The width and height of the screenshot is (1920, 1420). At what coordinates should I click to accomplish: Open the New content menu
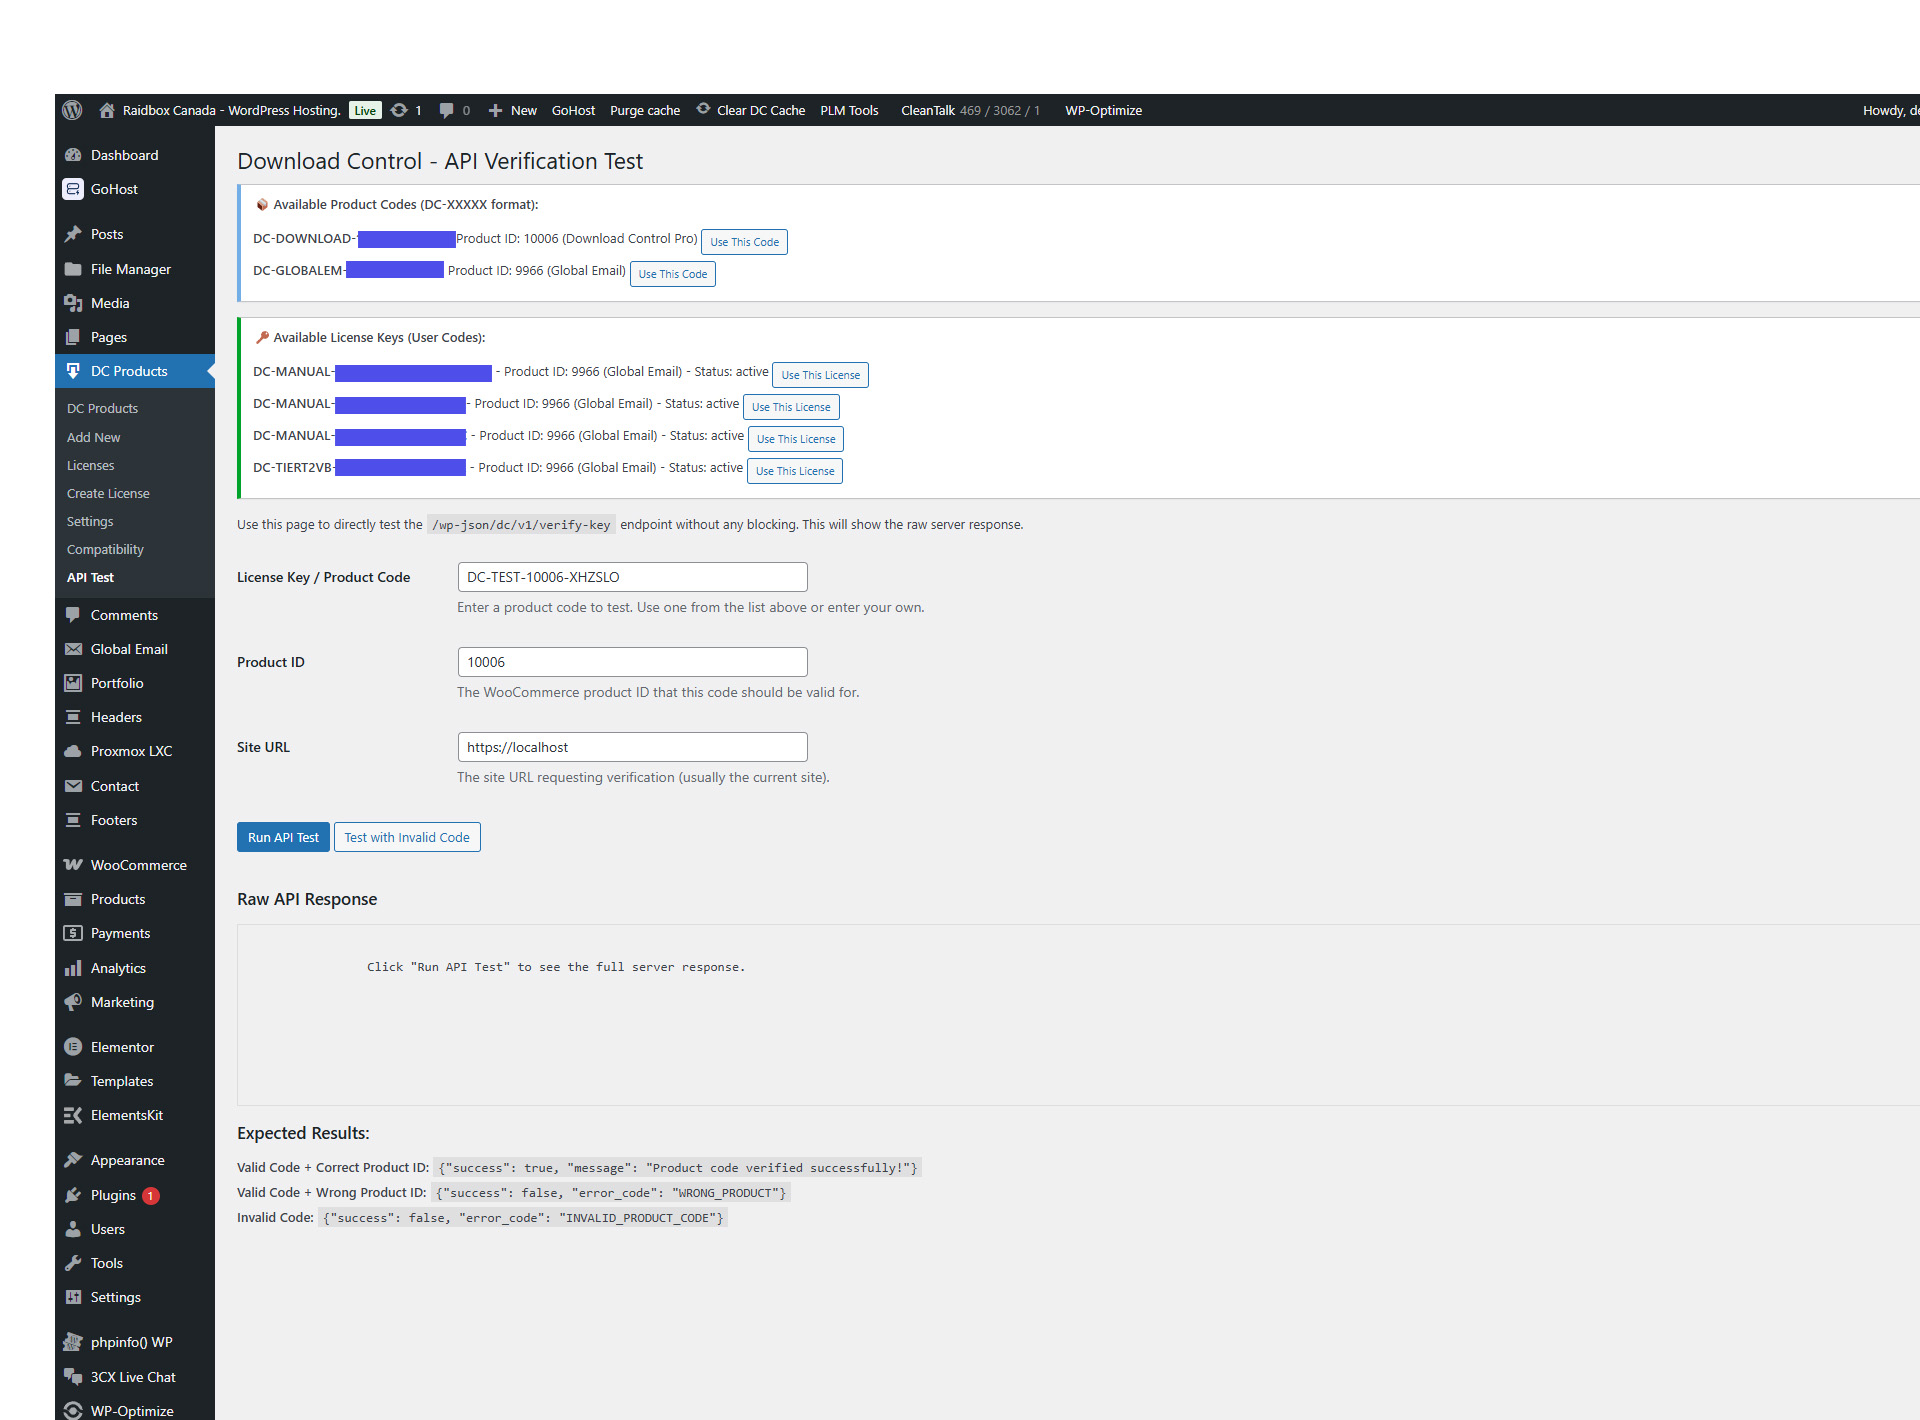pyautogui.click(x=512, y=110)
